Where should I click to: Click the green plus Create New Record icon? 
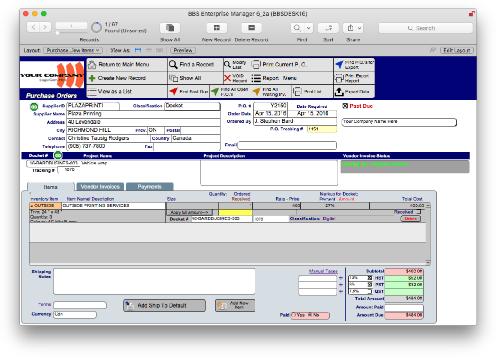pos(92,78)
